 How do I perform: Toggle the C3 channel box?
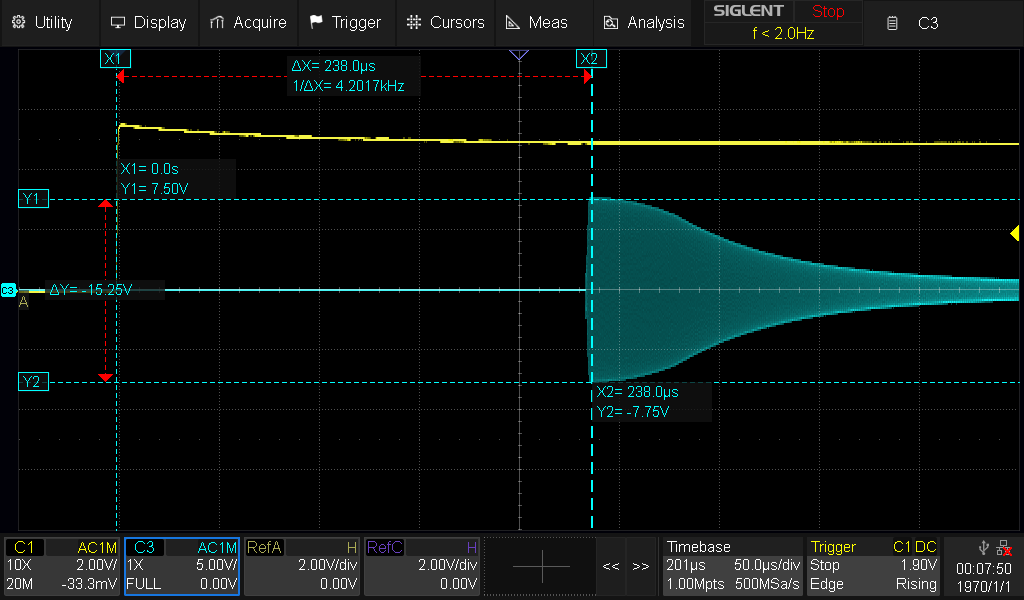(x=182, y=565)
